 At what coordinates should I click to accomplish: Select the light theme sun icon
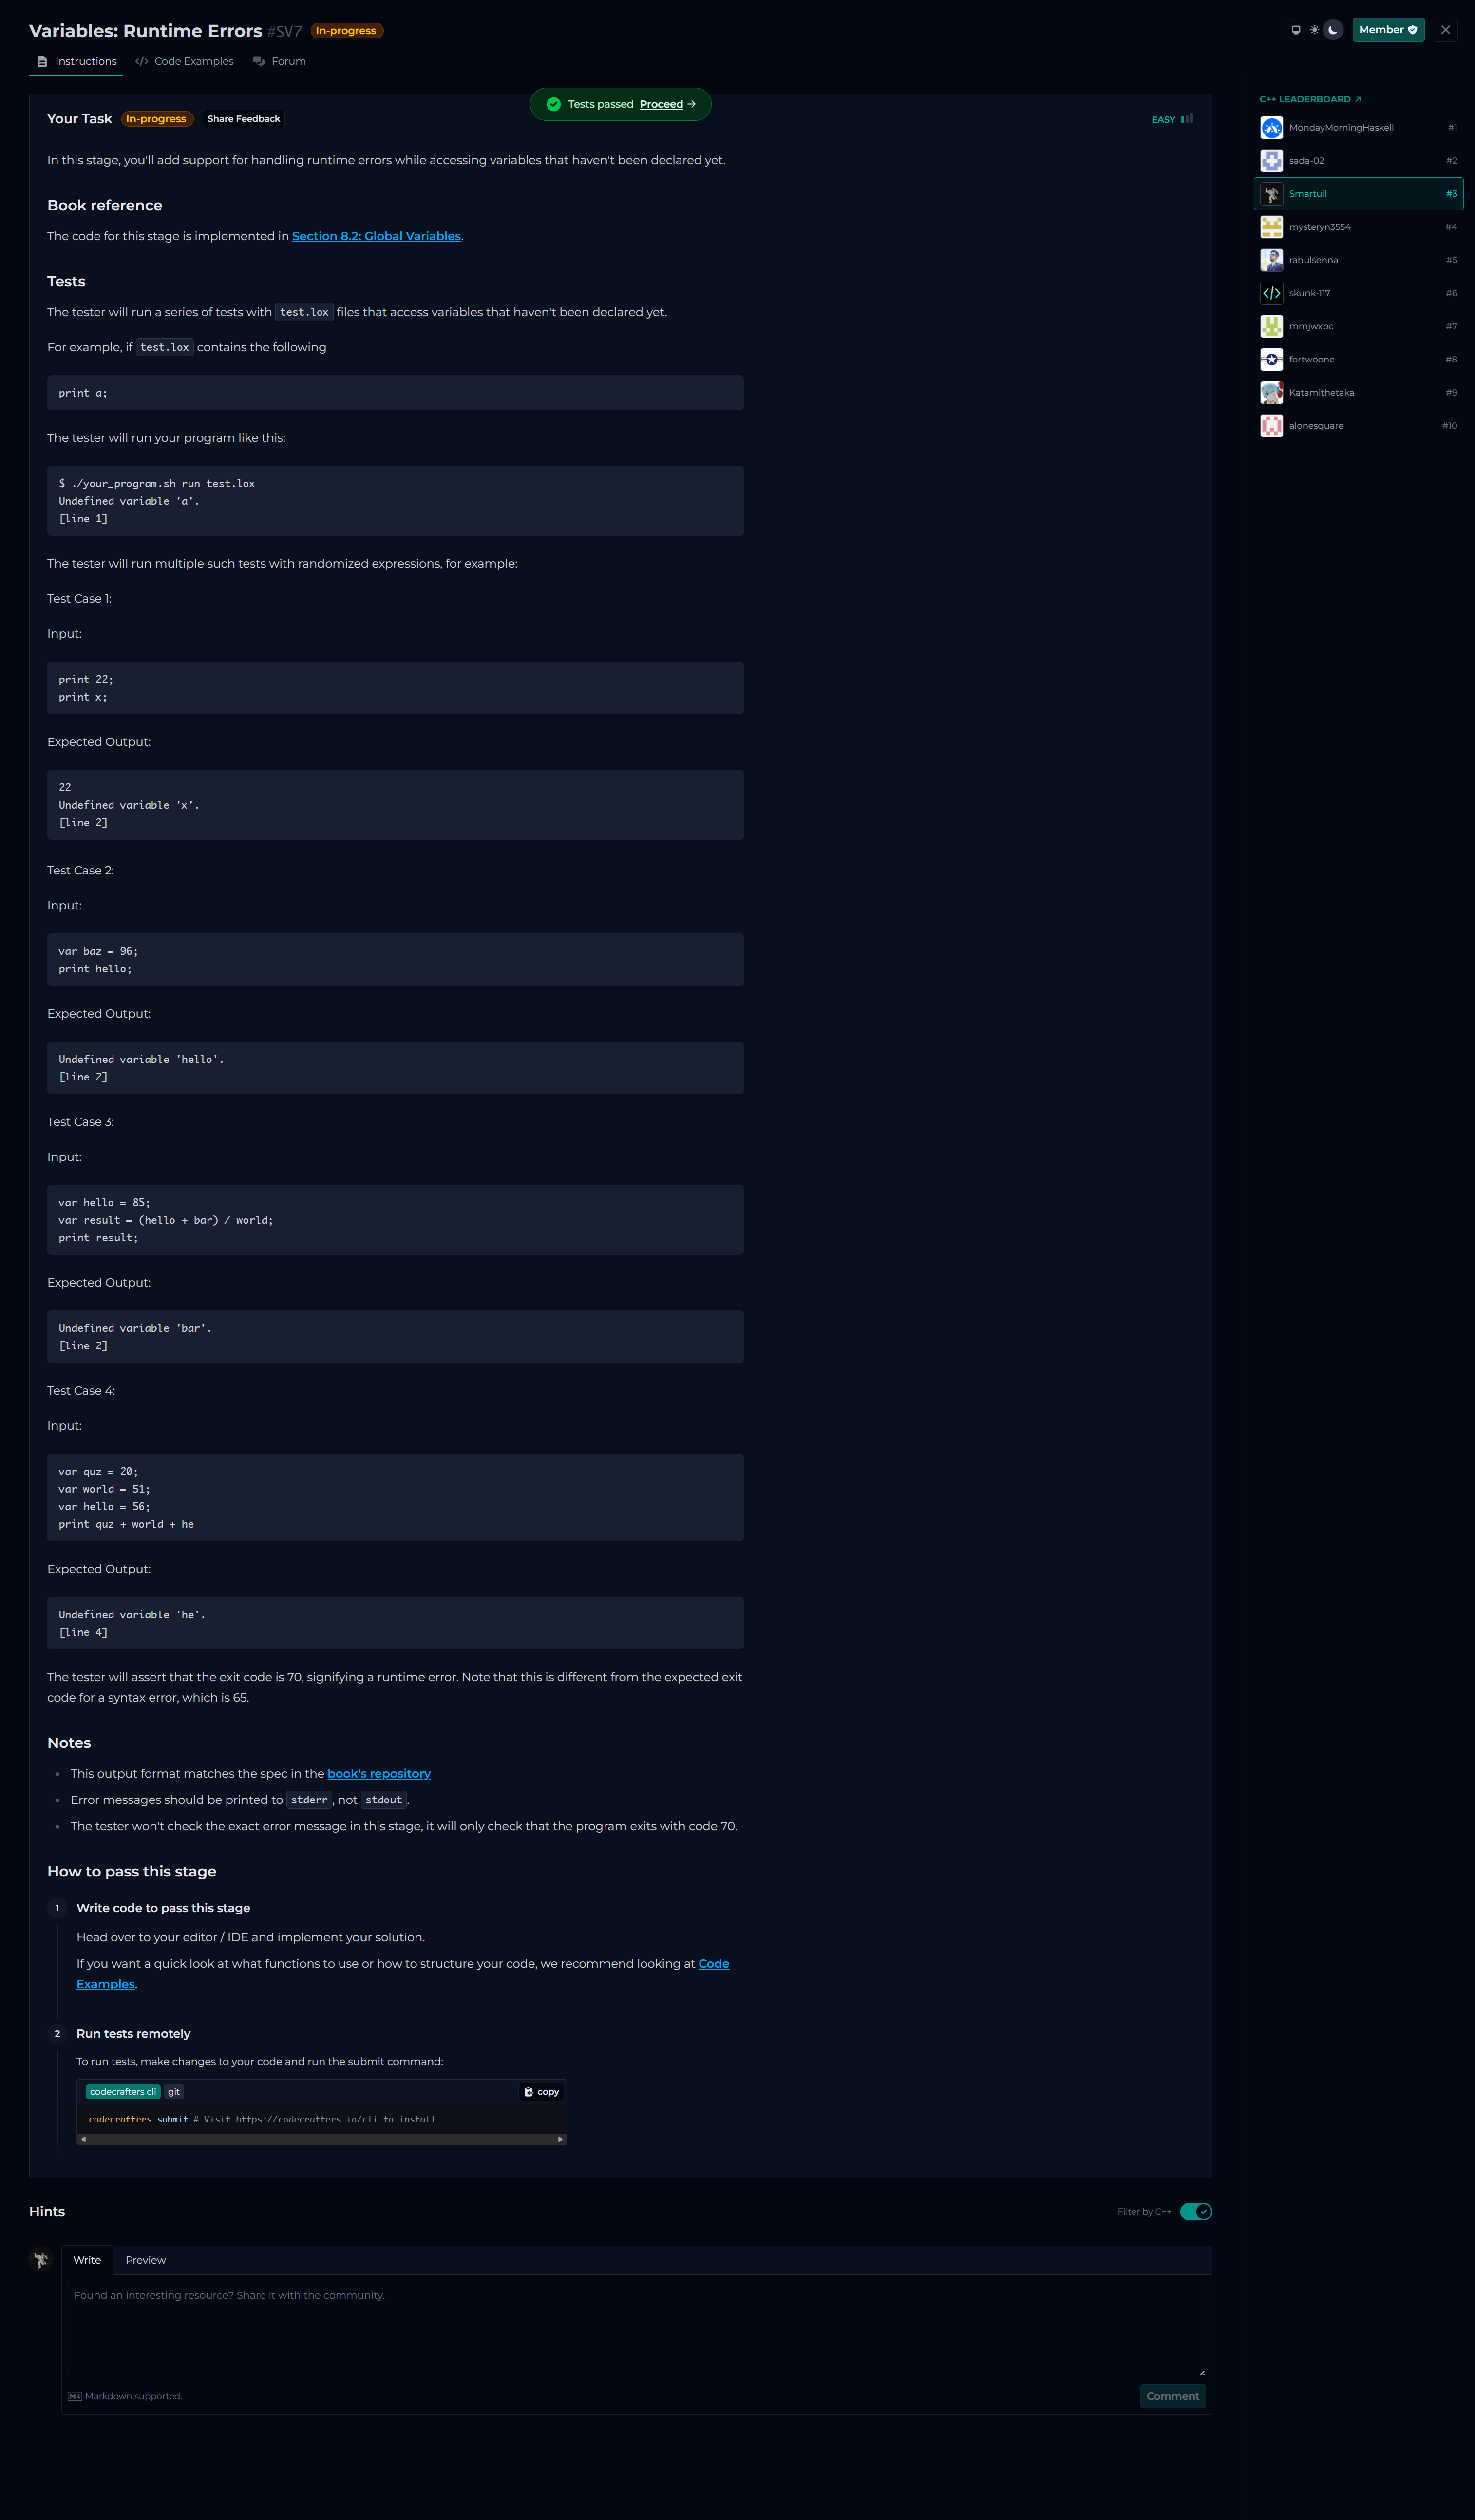click(x=1314, y=30)
